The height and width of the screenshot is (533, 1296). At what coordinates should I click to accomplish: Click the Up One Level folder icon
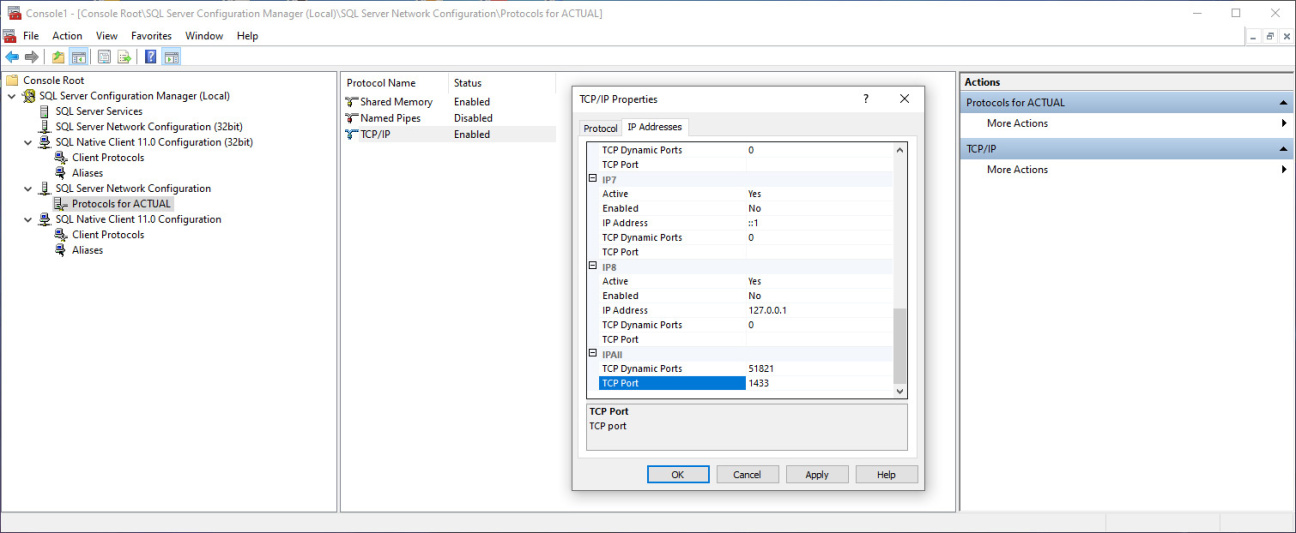click(58, 57)
